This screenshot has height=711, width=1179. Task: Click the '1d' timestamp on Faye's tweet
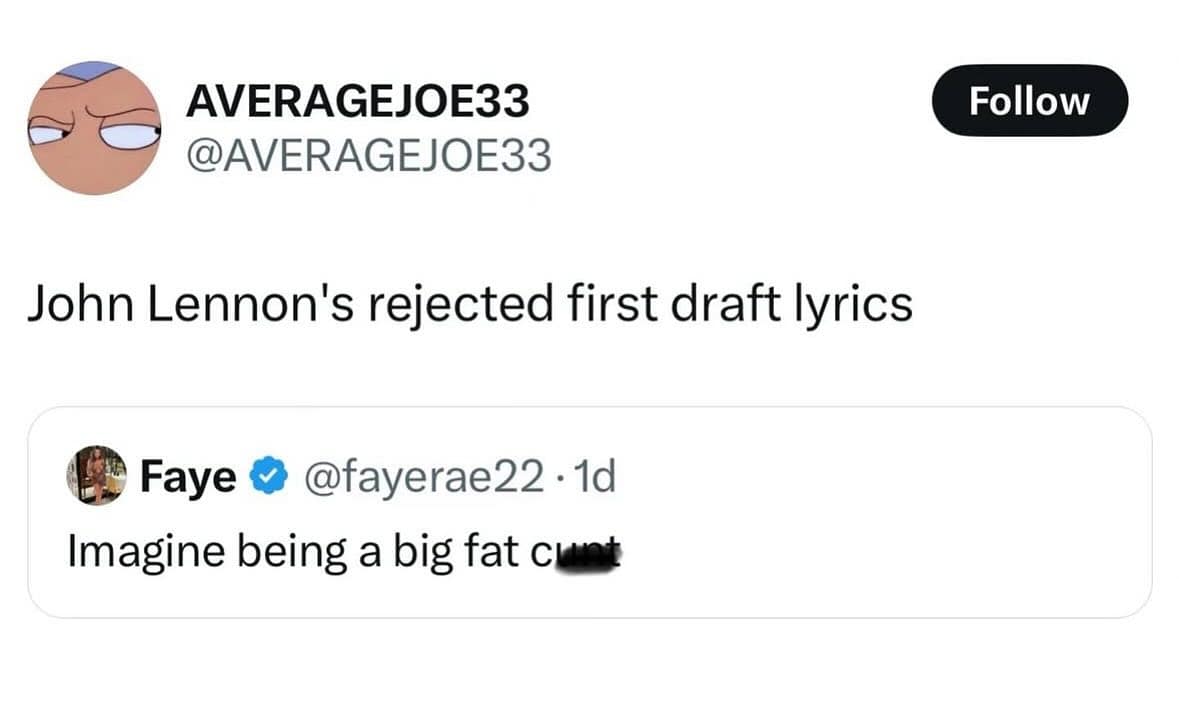tap(597, 476)
